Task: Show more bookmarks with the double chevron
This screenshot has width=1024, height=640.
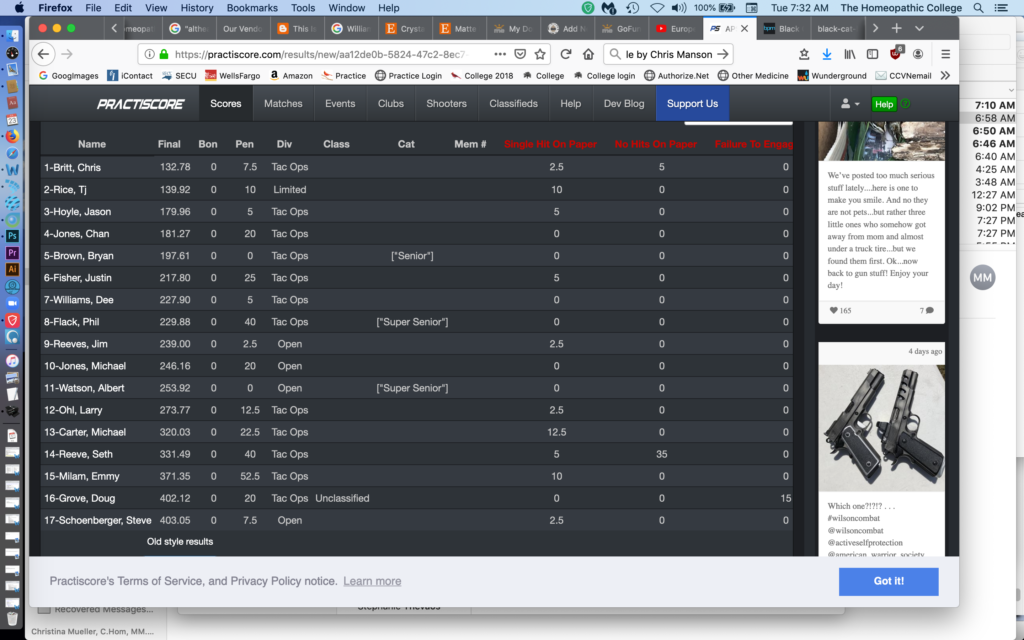Action: coord(945,76)
